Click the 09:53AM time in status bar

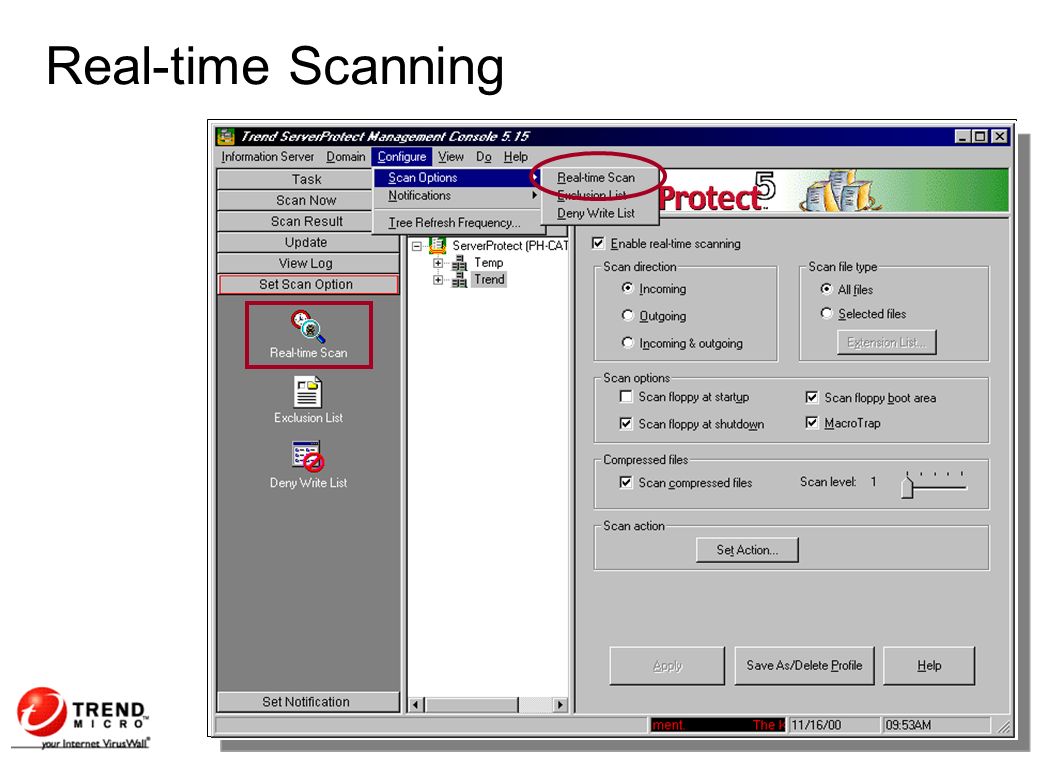[908, 725]
